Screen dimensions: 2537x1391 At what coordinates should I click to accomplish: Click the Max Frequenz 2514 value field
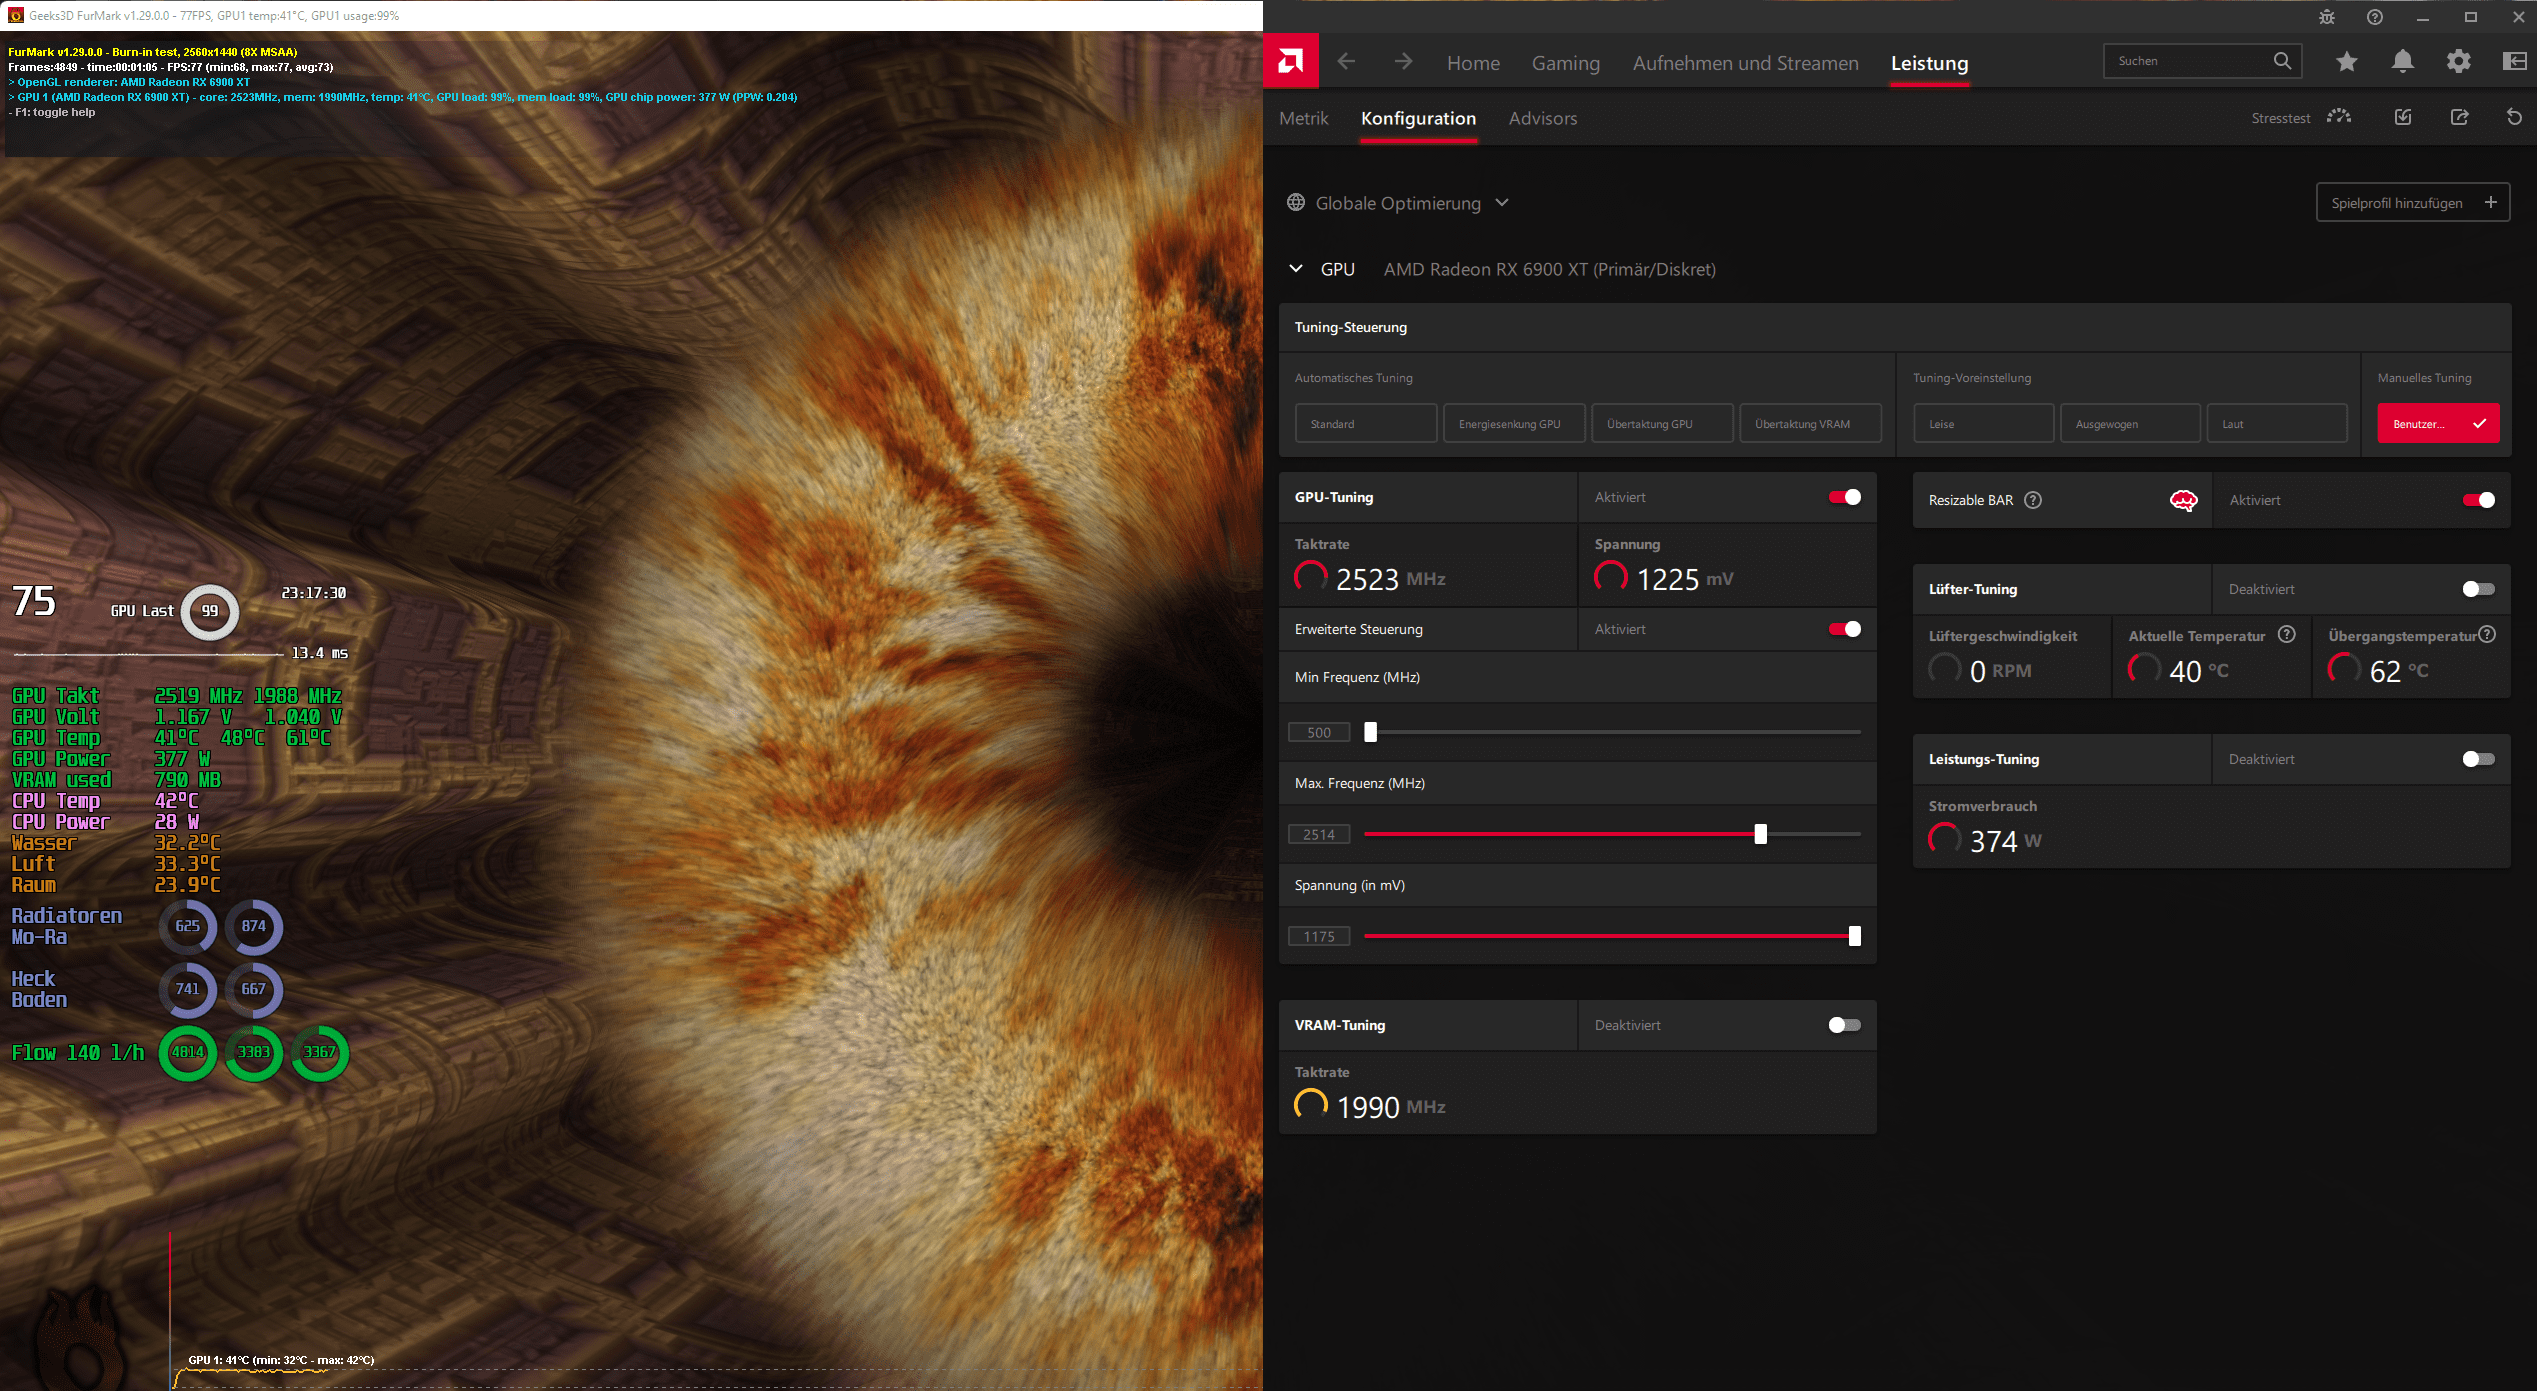(x=1319, y=834)
